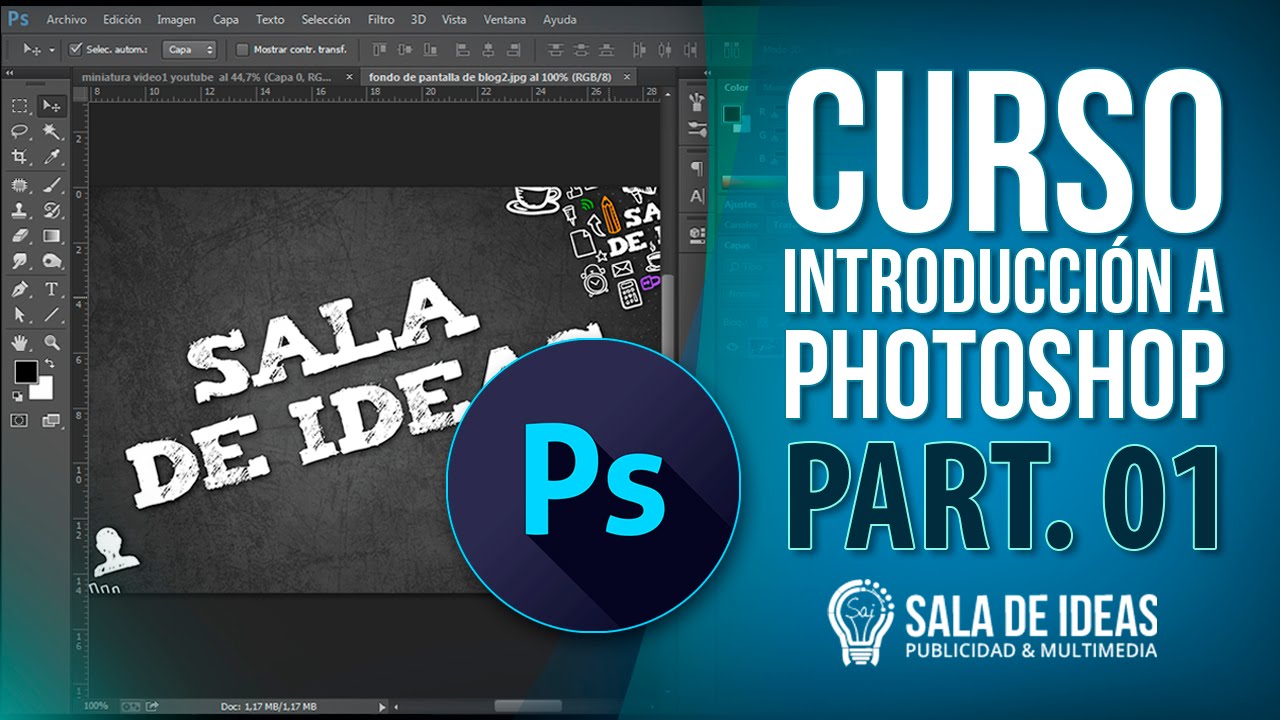Screen dimensions: 1280x720
Task: Select the History Brush tool
Action: [51, 210]
